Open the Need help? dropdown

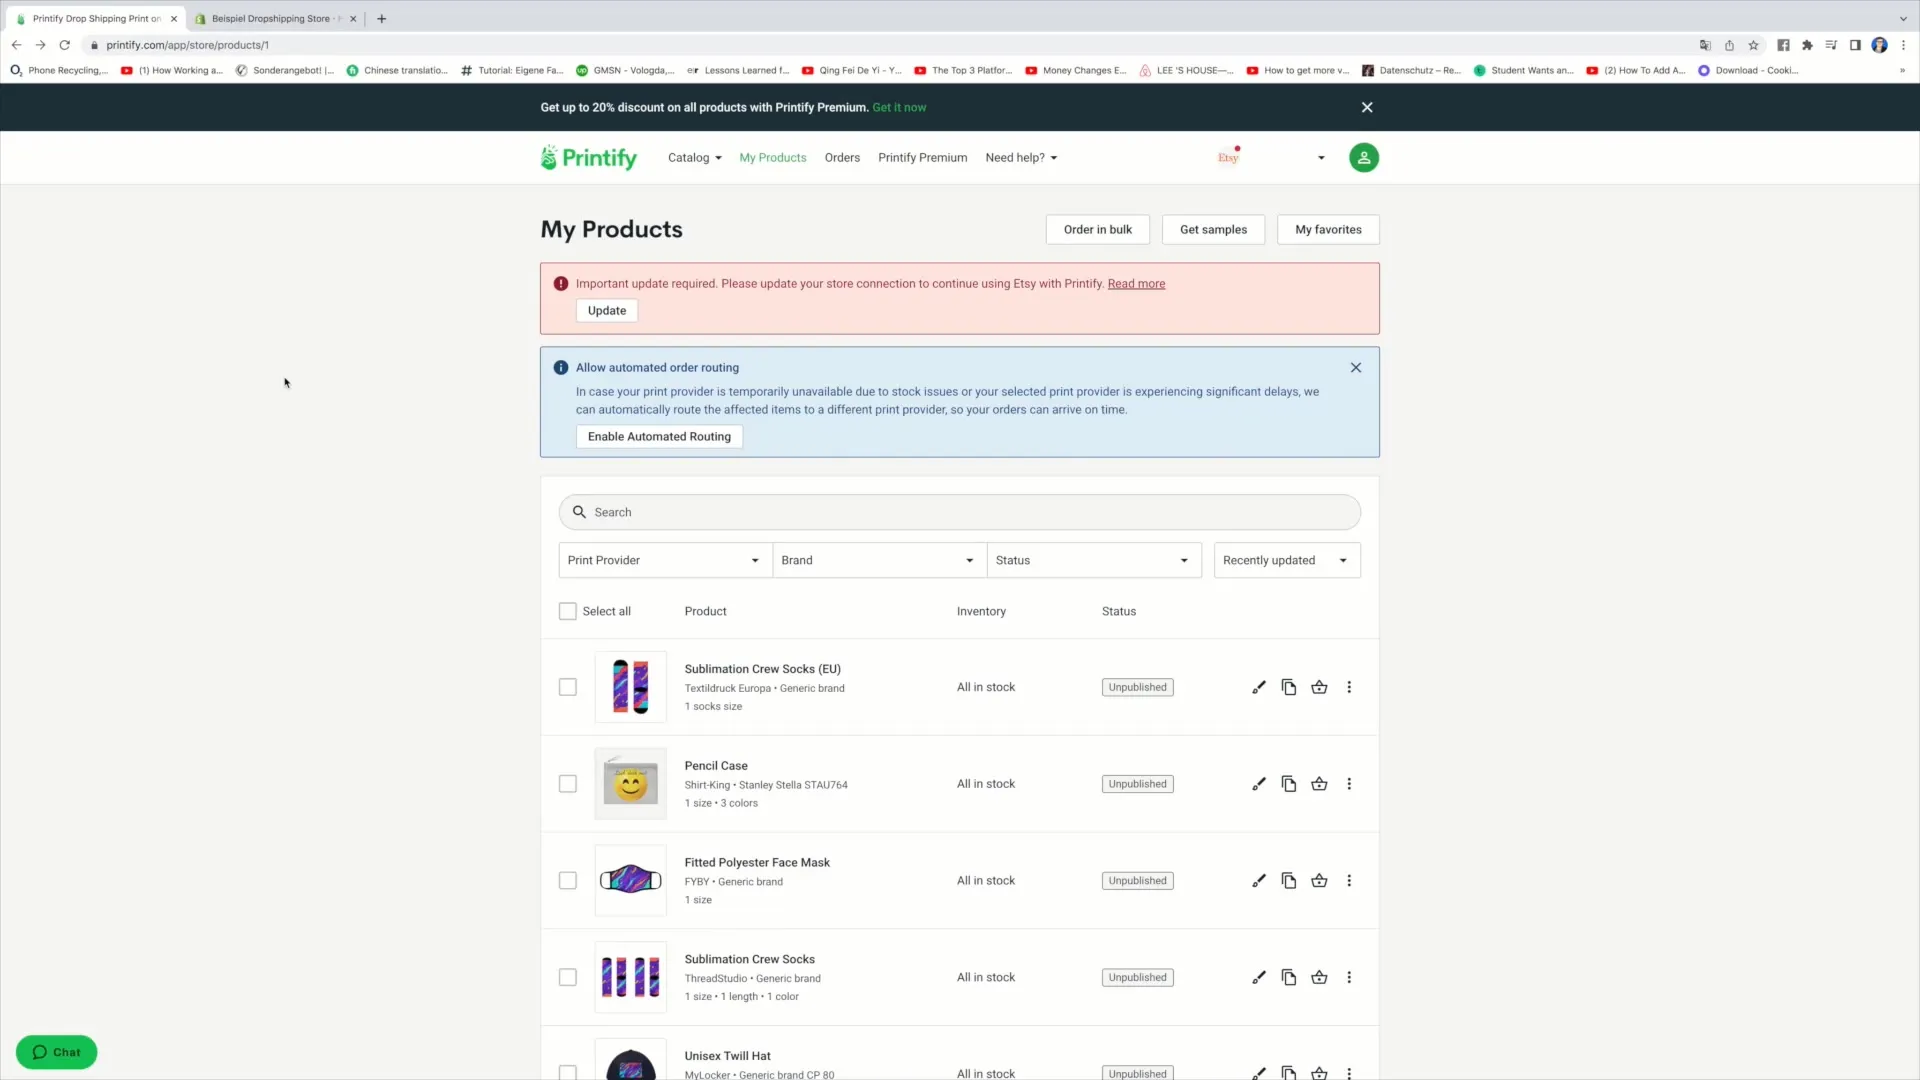click(x=1021, y=158)
